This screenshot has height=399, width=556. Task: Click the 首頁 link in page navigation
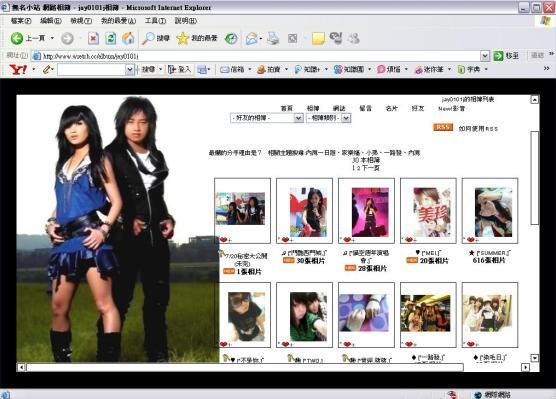coord(287,108)
